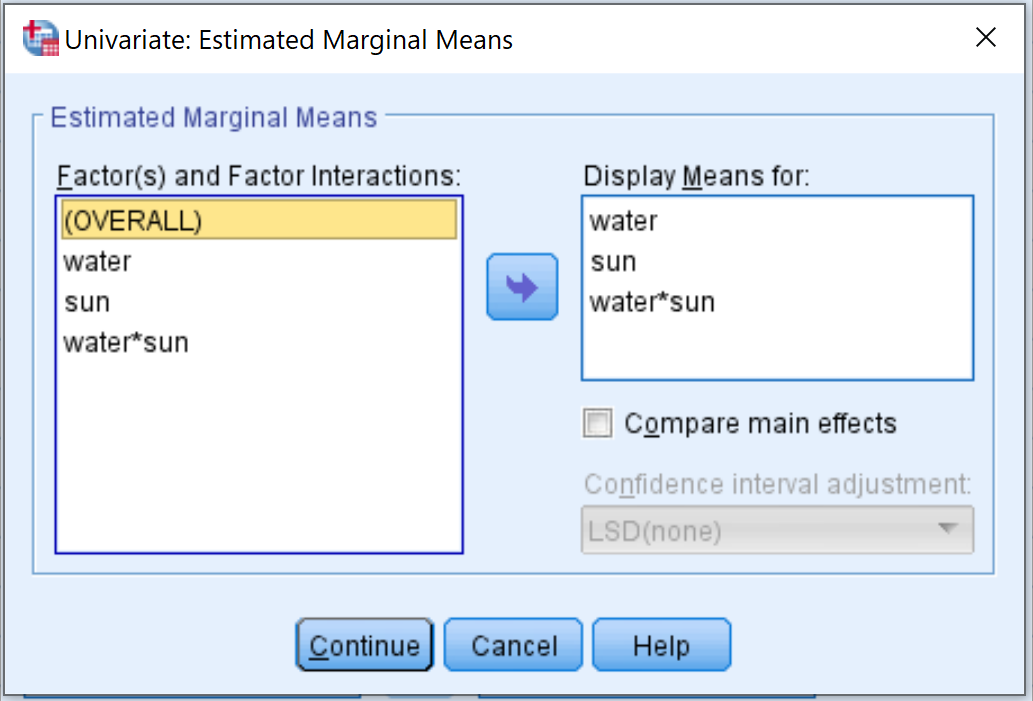Enable Compare main effects checkbox
This screenshot has width=1033, height=701.
pyautogui.click(x=598, y=423)
